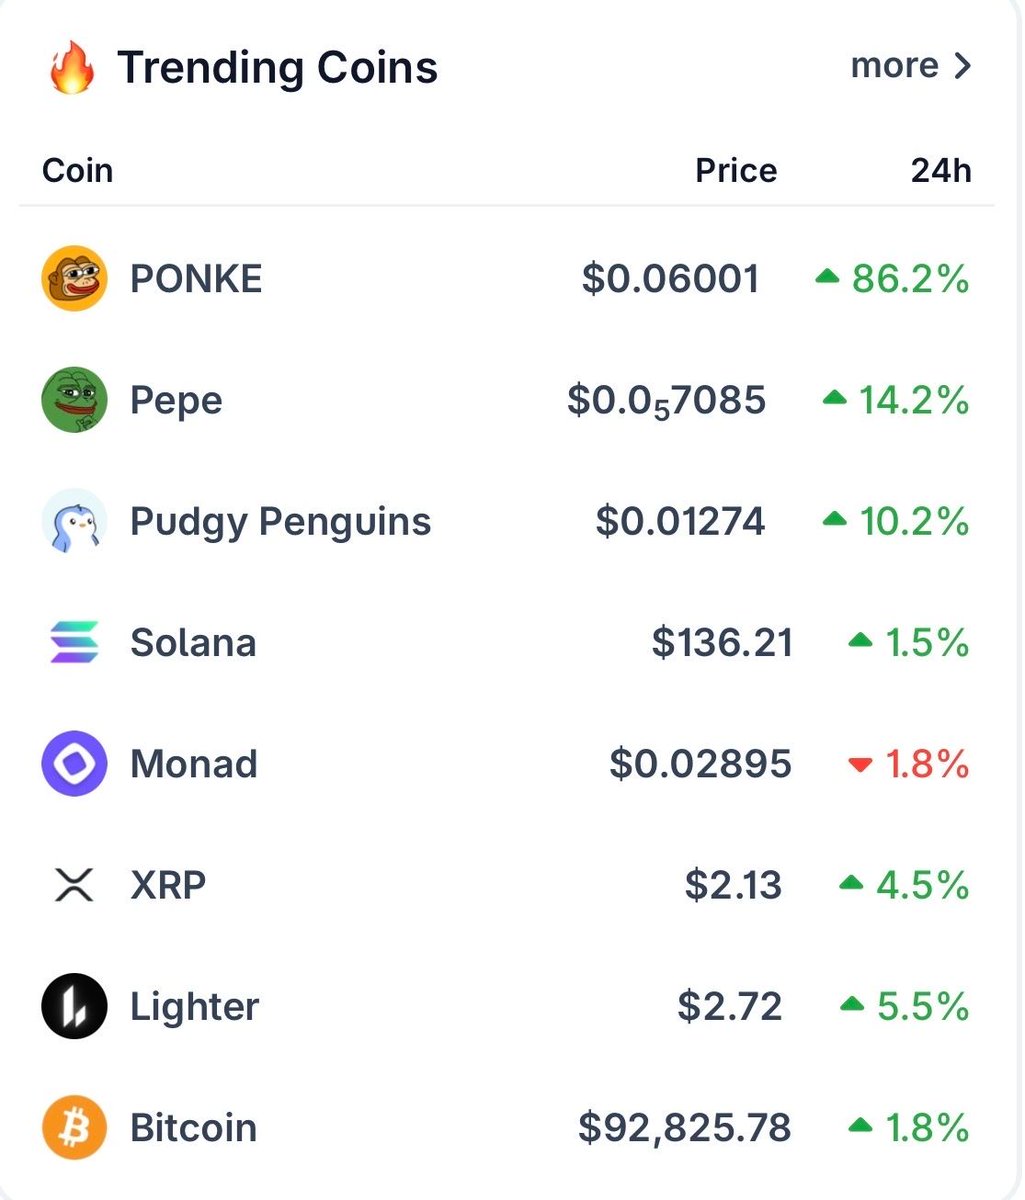Image resolution: width=1025 pixels, height=1200 pixels.
Task: Open the Pudgy Penguins coin name
Action: point(280,522)
